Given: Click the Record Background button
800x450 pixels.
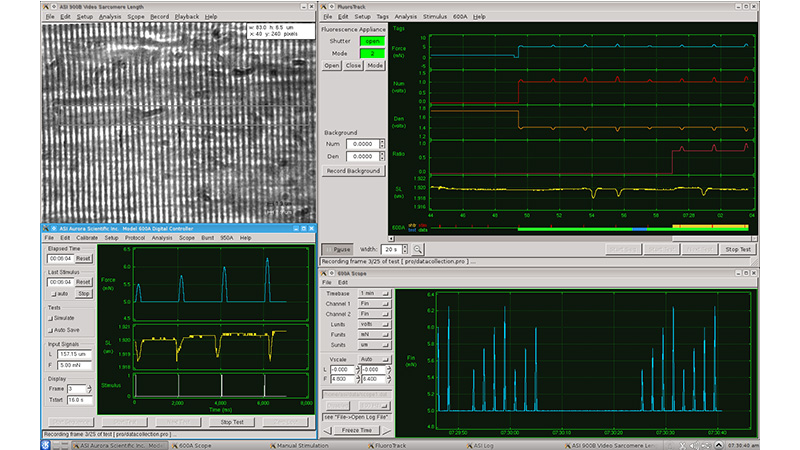Looking at the screenshot, I should click(x=353, y=171).
